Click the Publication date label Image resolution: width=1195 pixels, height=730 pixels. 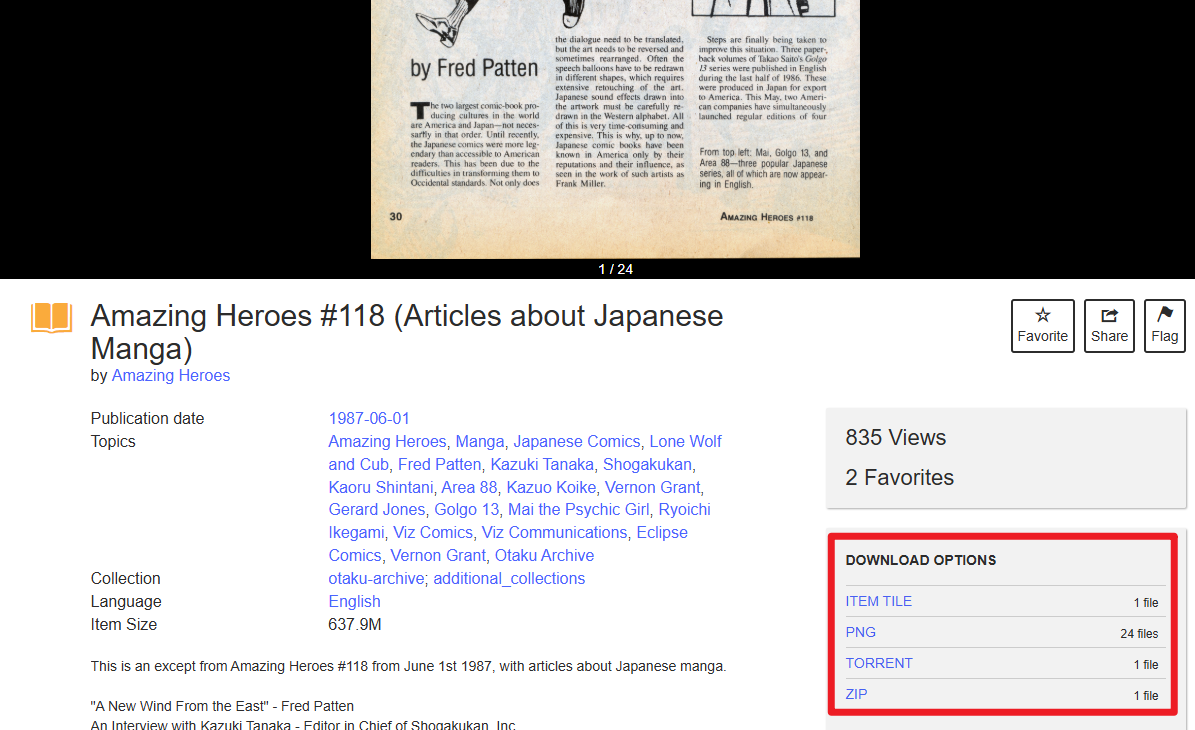pos(147,418)
